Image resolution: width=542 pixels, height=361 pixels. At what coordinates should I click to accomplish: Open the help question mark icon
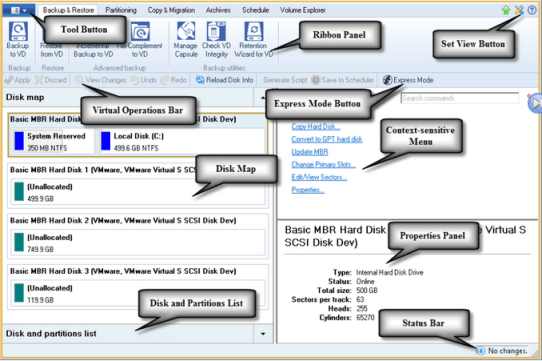point(532,10)
